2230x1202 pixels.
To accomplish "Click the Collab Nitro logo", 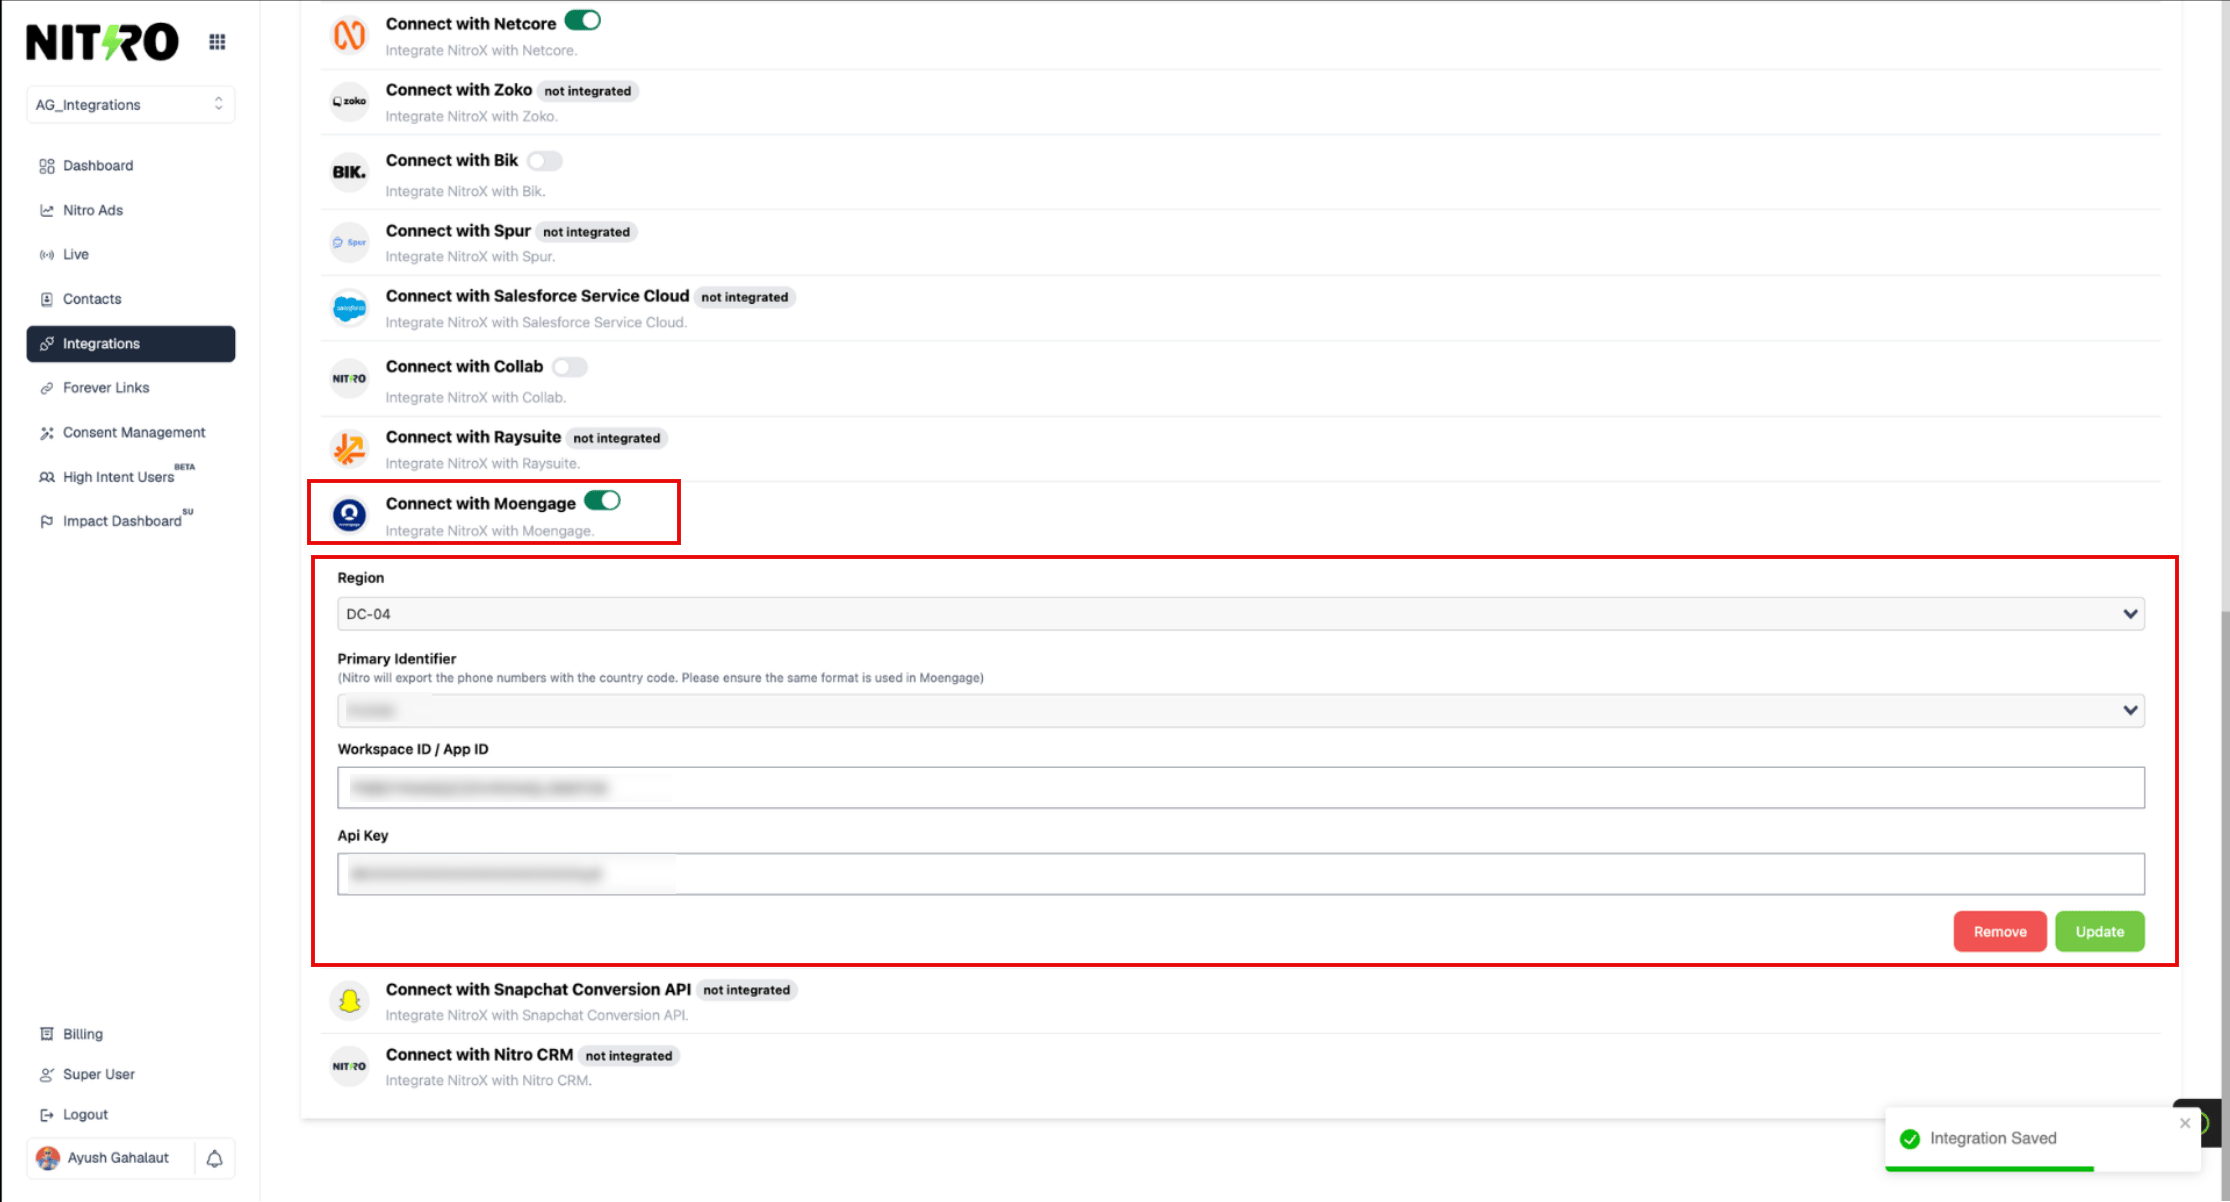I will pyautogui.click(x=349, y=378).
